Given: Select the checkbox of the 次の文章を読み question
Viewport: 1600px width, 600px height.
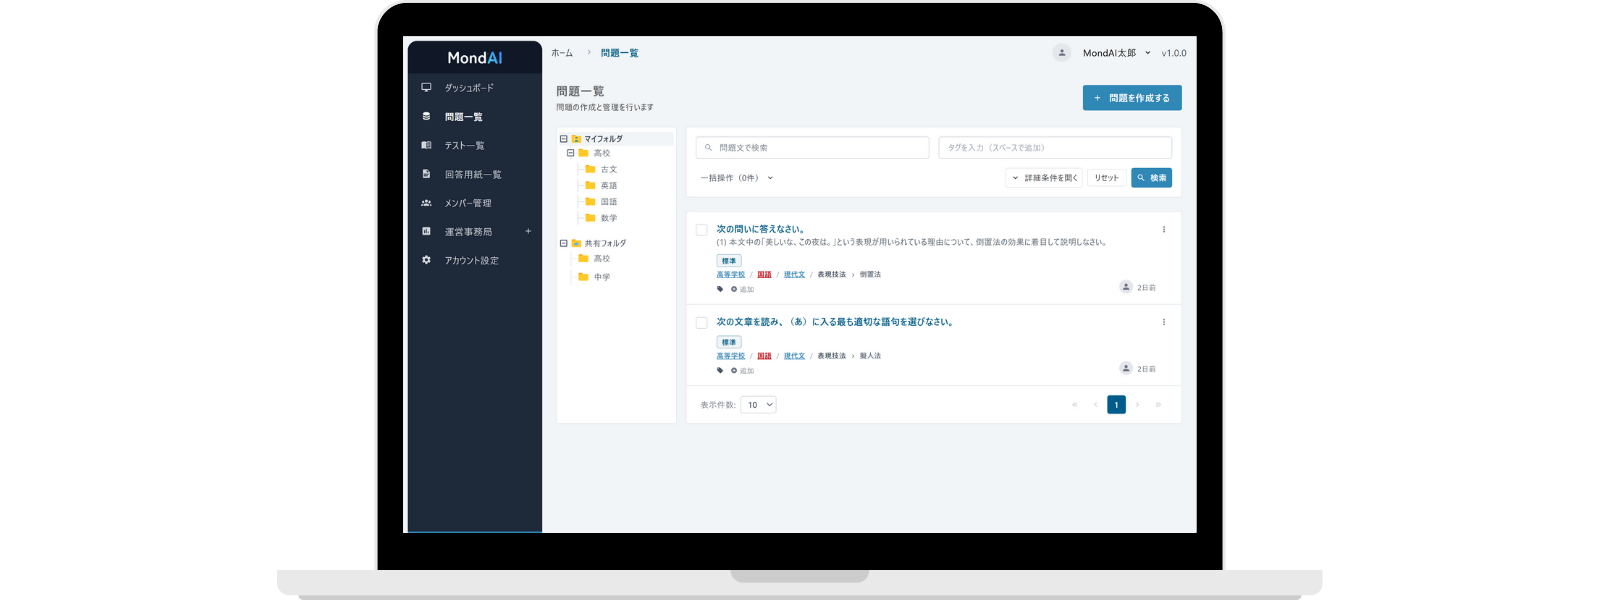Looking at the screenshot, I should (702, 323).
